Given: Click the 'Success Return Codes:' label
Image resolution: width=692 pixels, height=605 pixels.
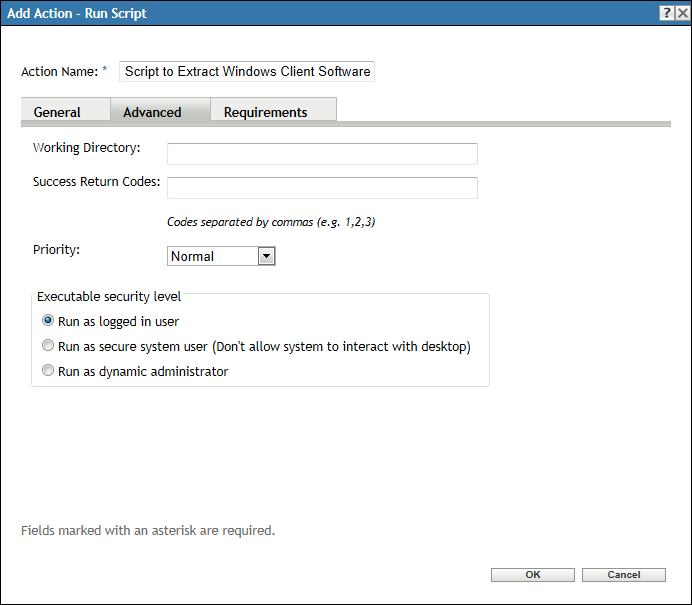Looking at the screenshot, I should point(97,182).
